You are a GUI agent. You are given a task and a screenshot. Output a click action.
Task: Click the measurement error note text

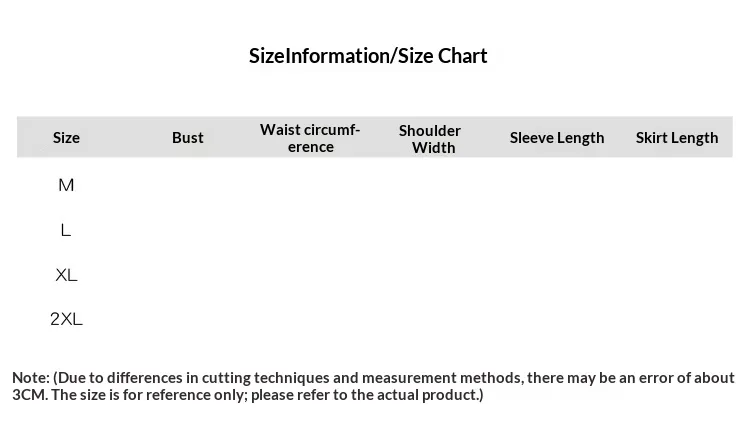(x=373, y=386)
